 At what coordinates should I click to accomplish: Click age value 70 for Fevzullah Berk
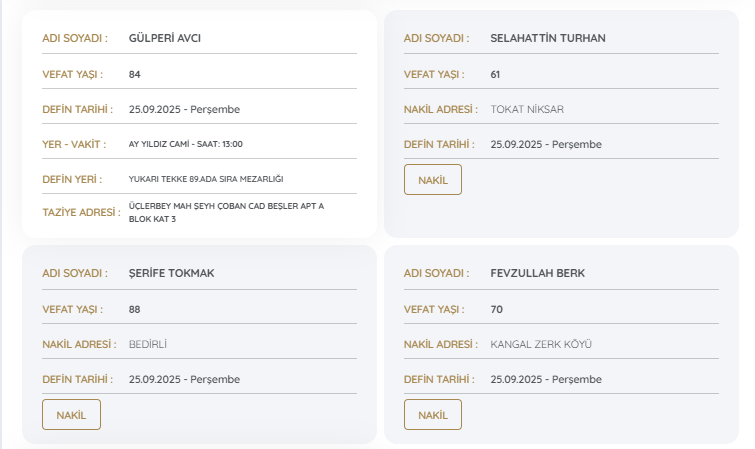pos(496,309)
